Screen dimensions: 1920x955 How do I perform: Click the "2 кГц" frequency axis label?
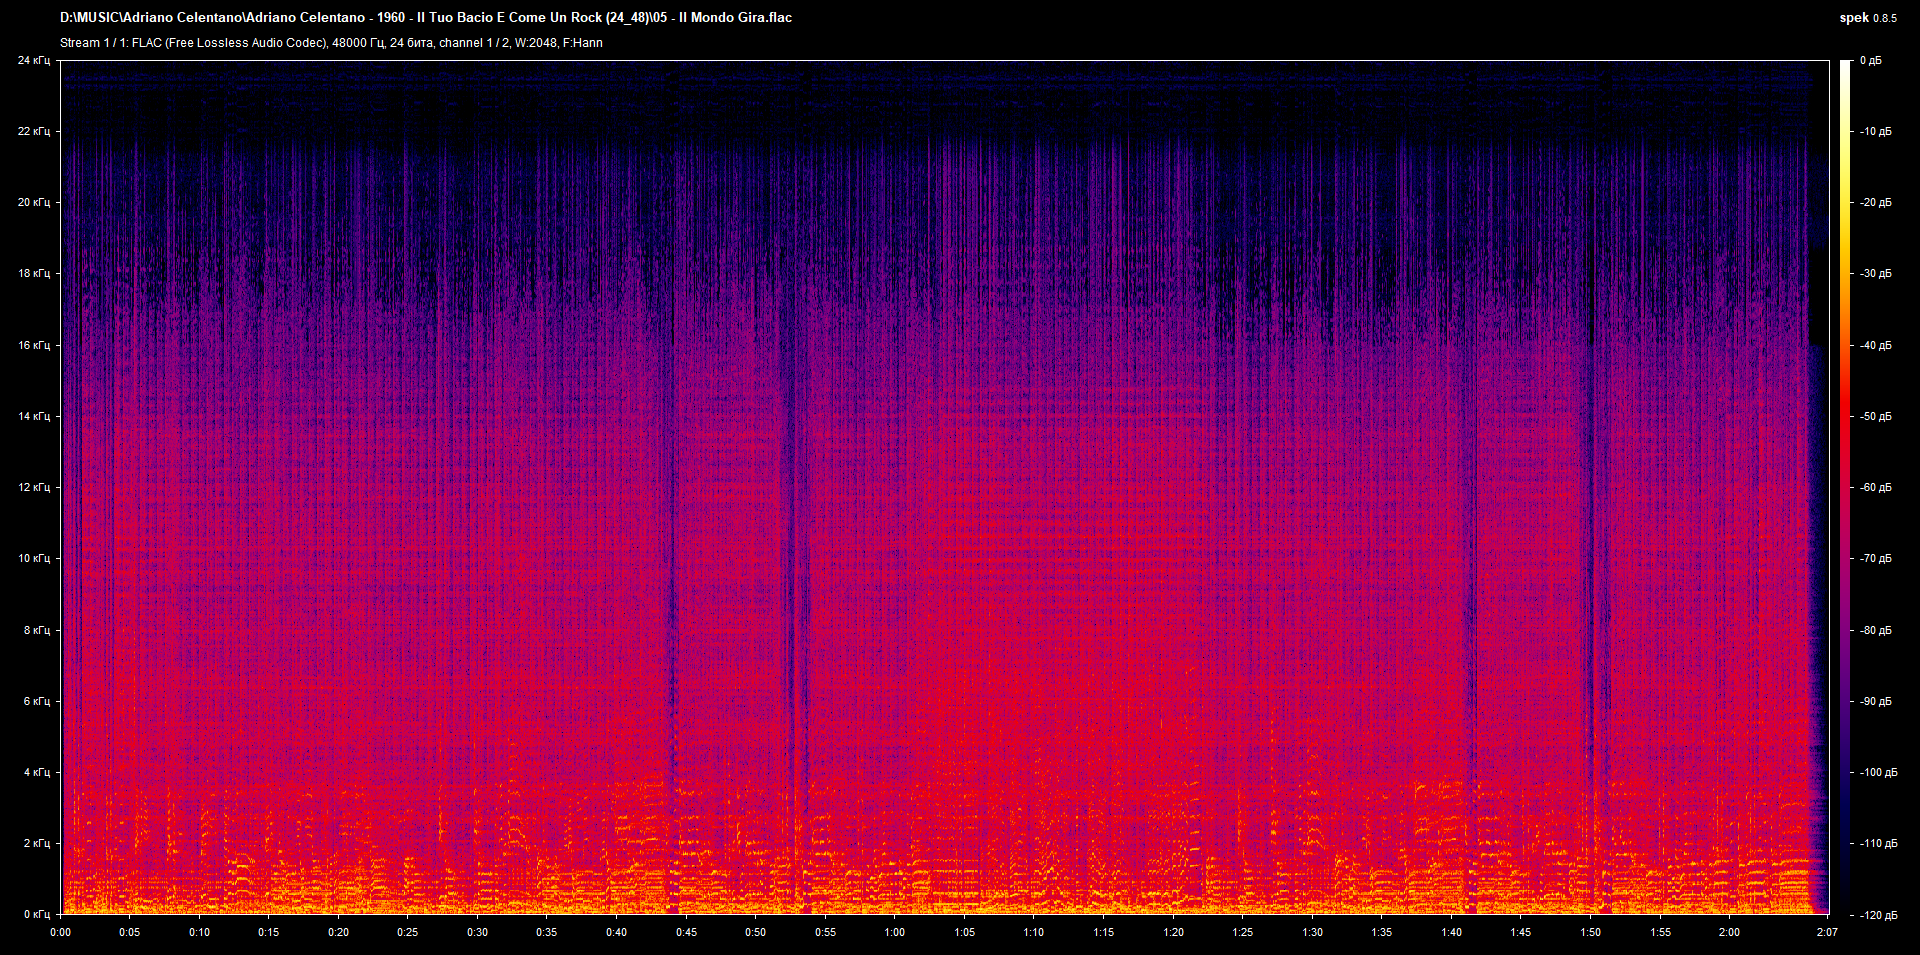37,844
